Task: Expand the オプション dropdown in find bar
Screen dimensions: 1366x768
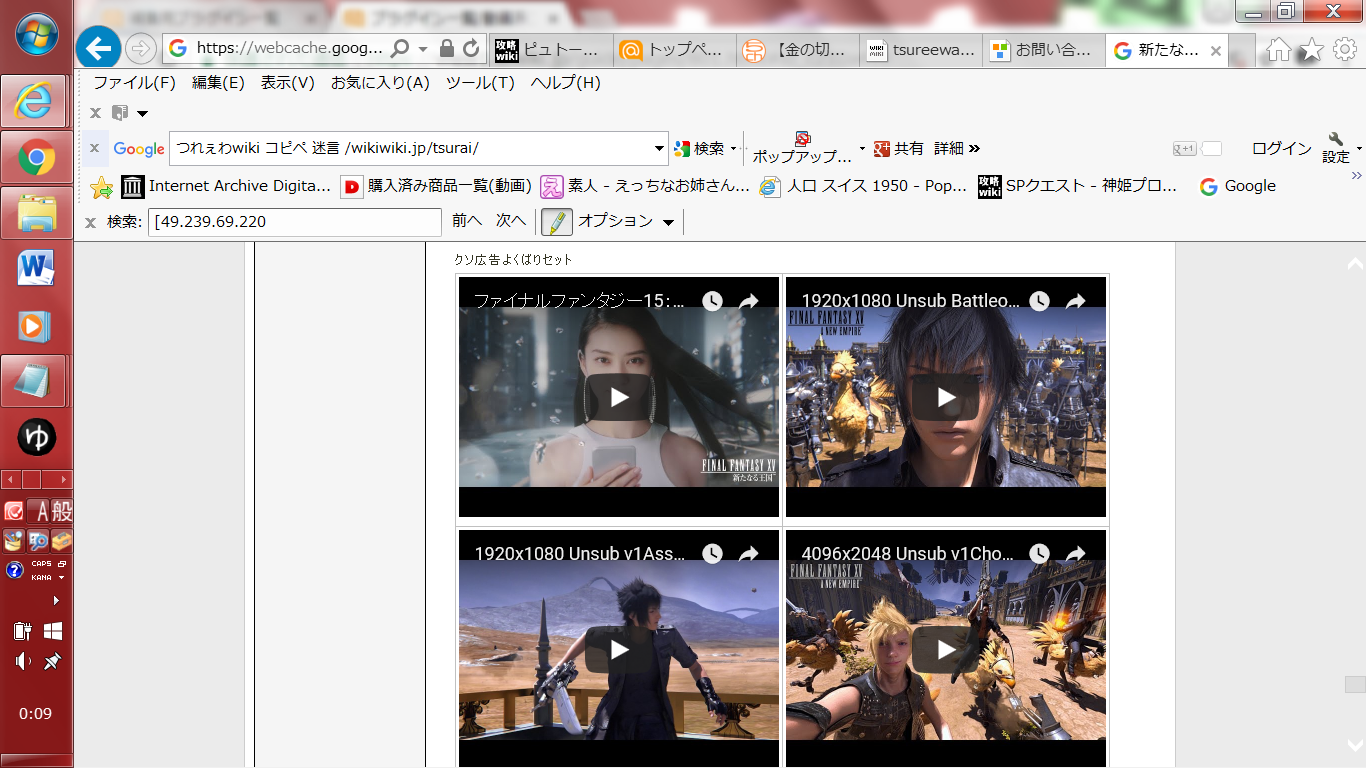Action: coord(668,222)
